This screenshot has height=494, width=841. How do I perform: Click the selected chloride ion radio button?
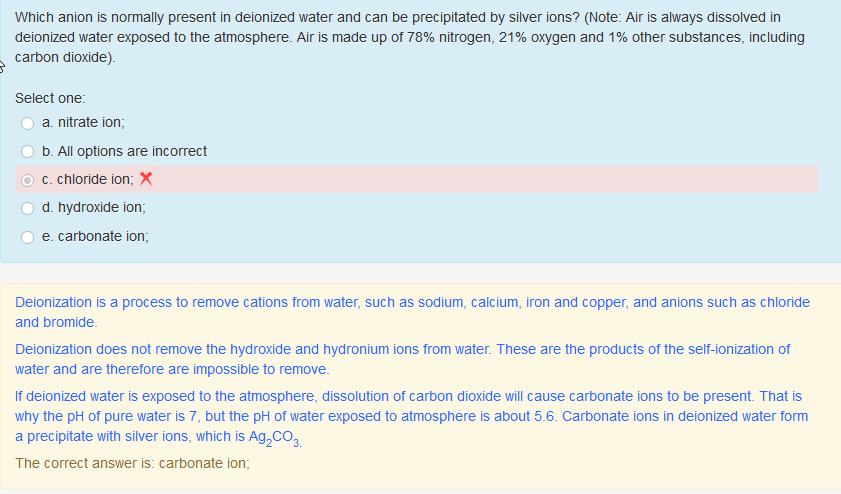click(x=28, y=180)
